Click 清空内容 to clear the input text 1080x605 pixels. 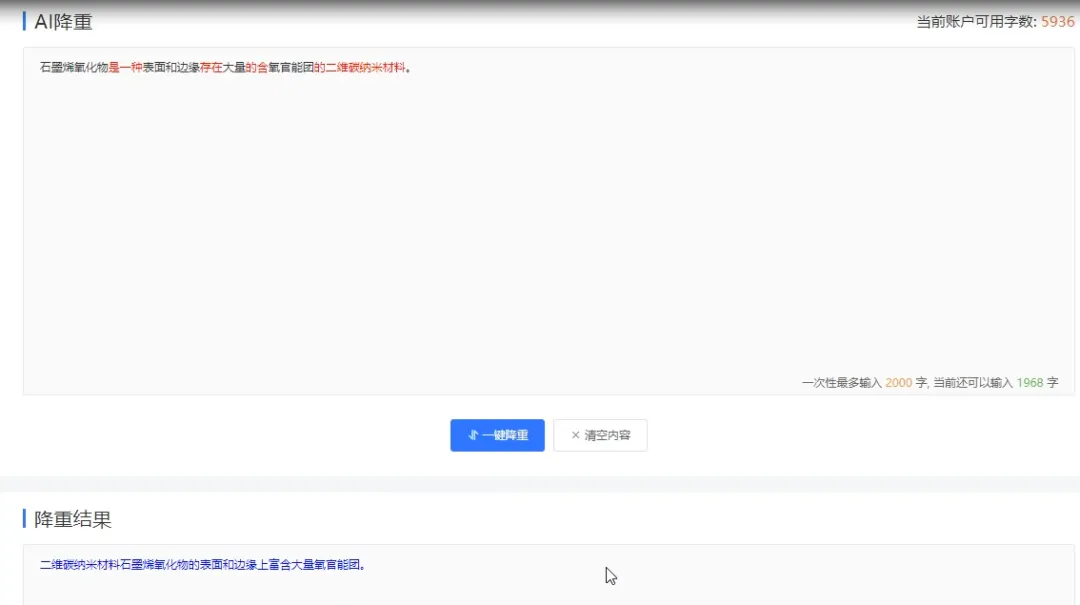[x=600, y=435]
